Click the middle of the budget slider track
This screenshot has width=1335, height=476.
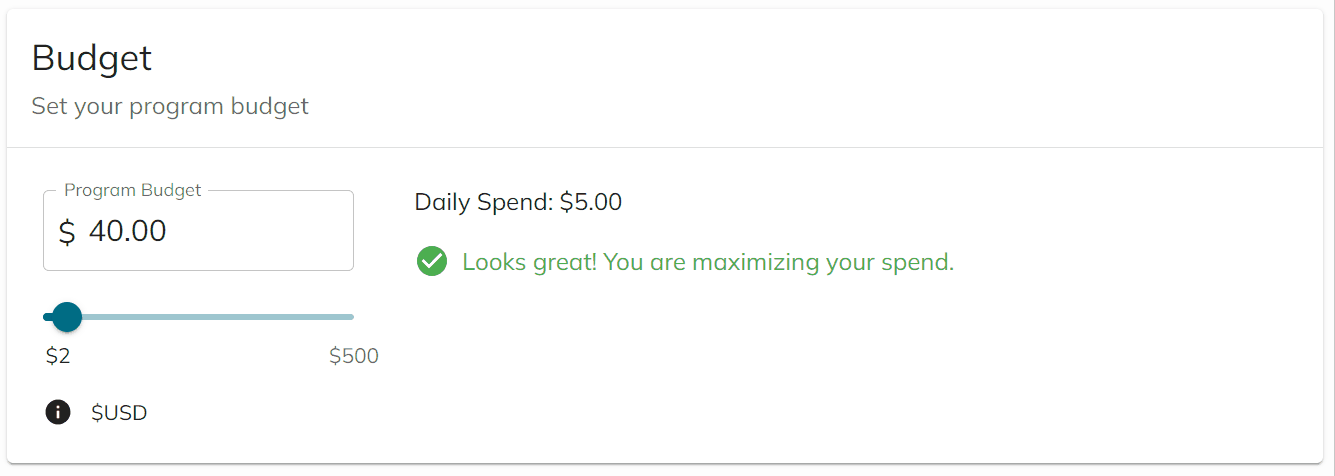coord(198,317)
